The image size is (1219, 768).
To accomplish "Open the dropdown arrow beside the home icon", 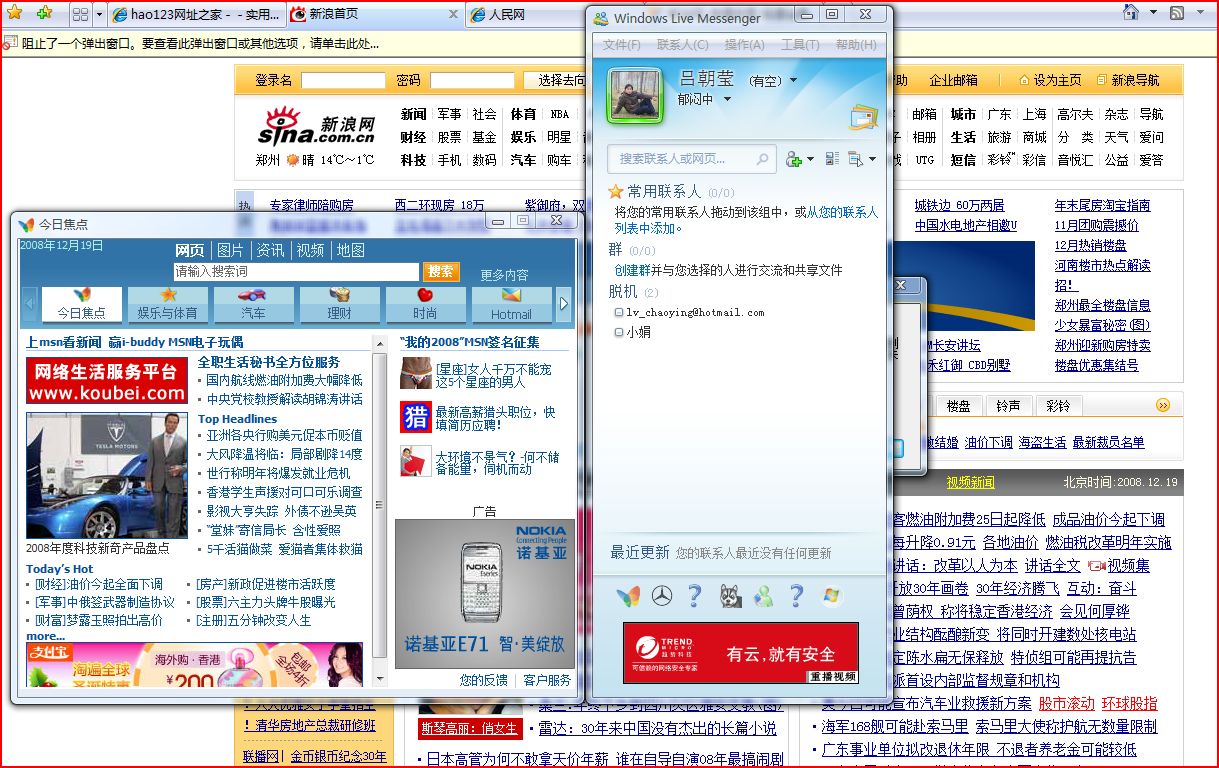I will 1153,13.
